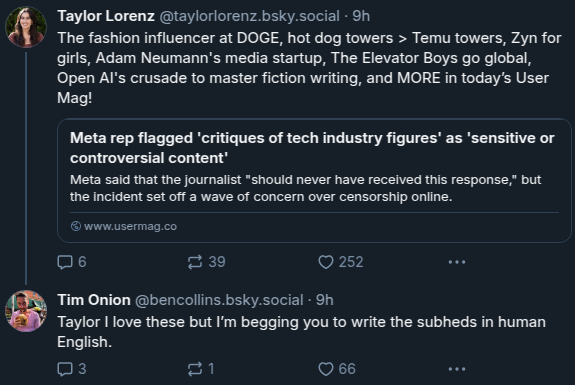575x385 pixels.
Task: Open more options on Taylor Lorenz's post
Action: [457, 262]
